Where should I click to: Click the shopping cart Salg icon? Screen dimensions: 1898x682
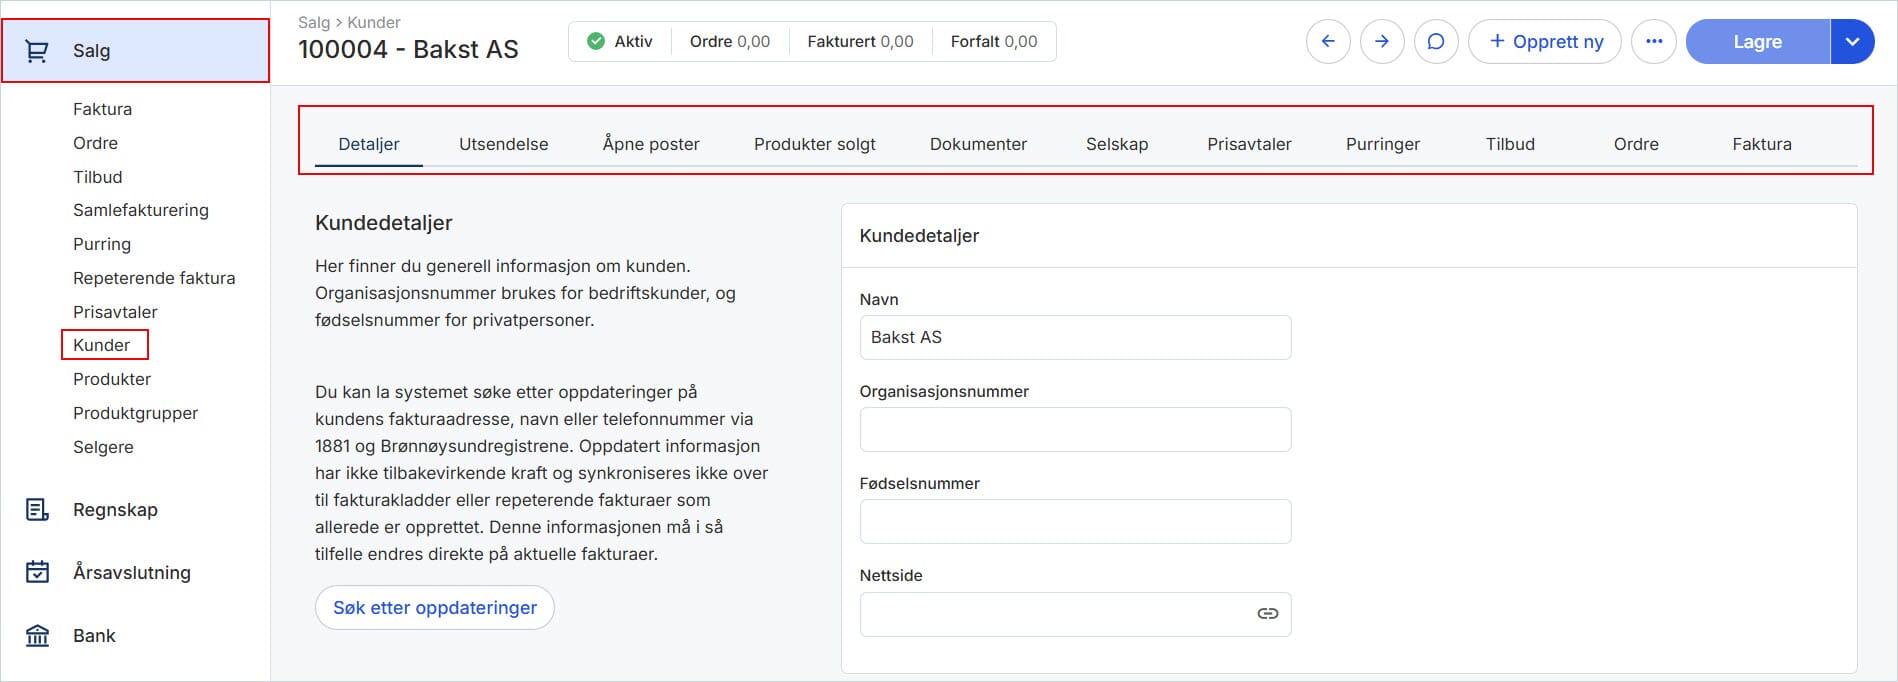pos(37,51)
